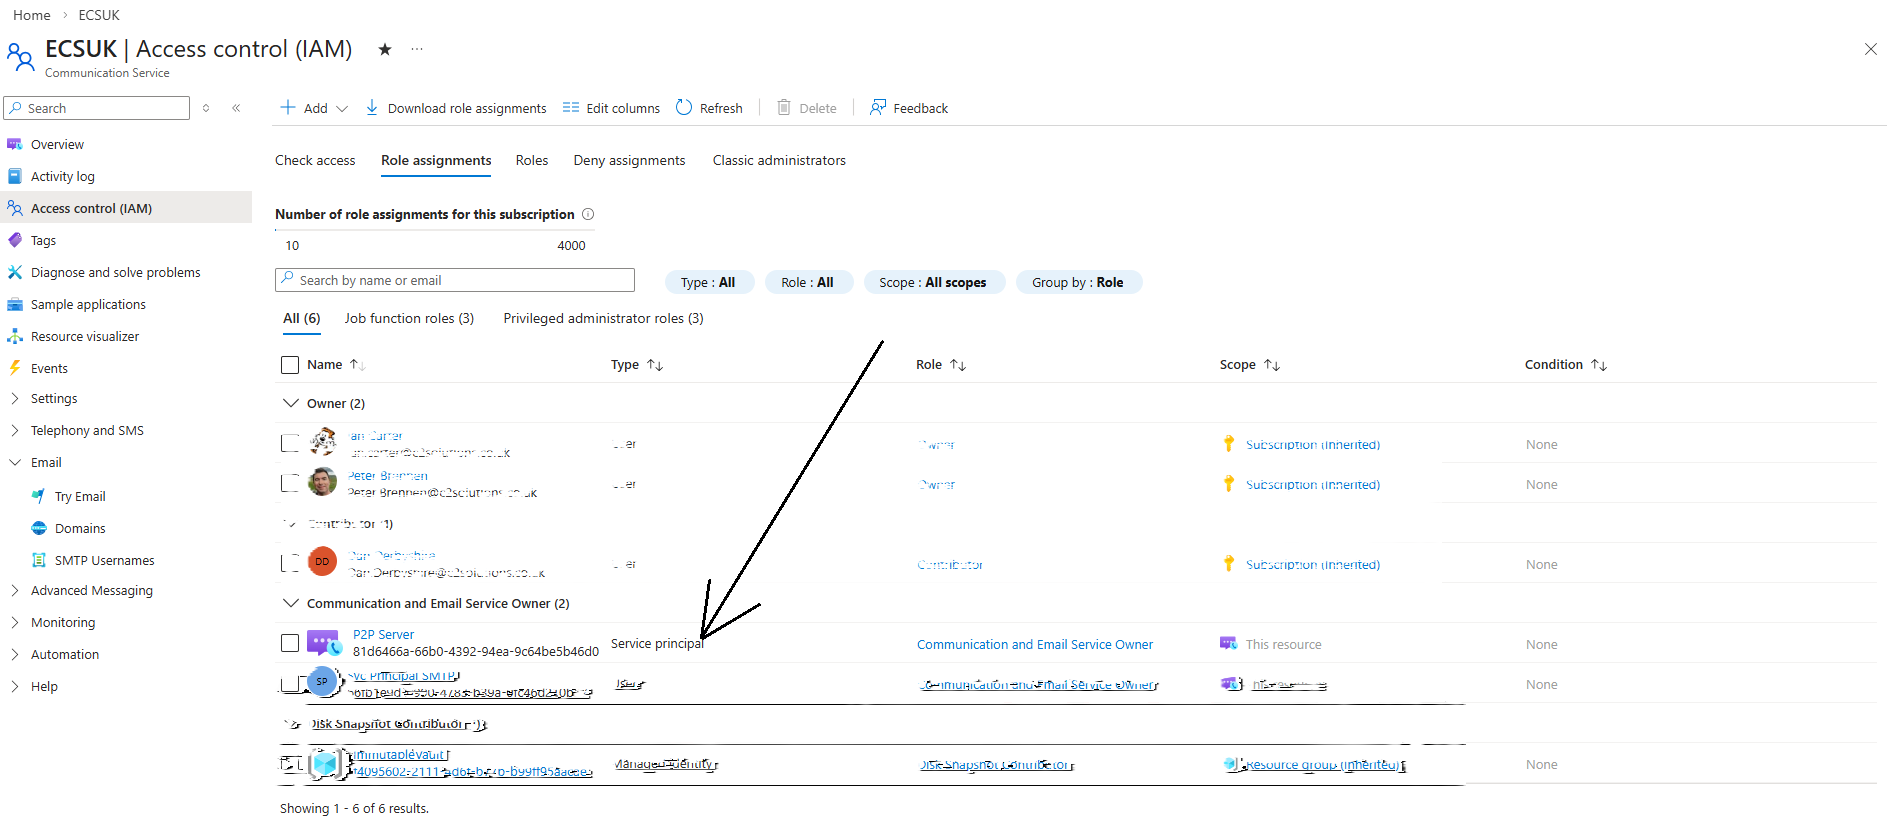Open the Scope : All scopes filter
The width and height of the screenshot is (1890, 840).
pos(933,282)
